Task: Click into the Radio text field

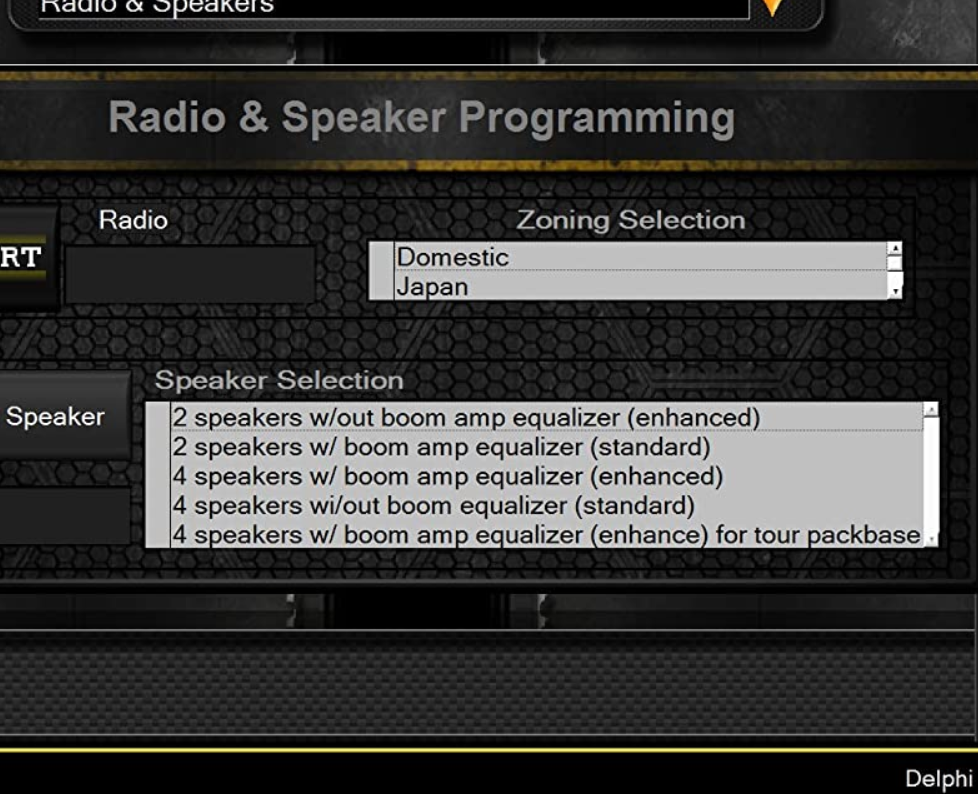Action: pos(190,274)
